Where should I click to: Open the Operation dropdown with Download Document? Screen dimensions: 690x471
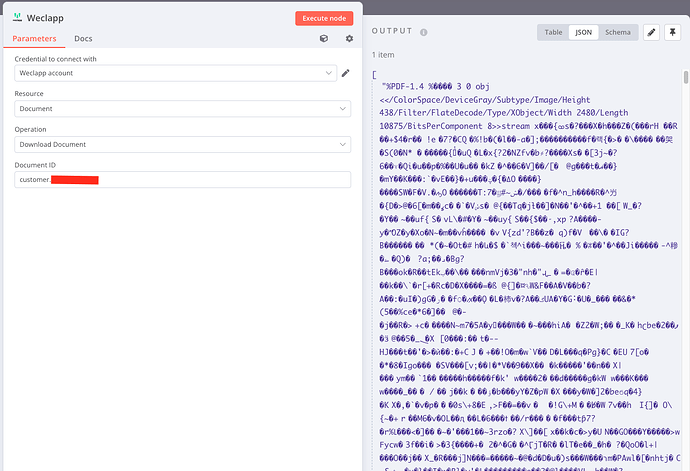point(183,144)
